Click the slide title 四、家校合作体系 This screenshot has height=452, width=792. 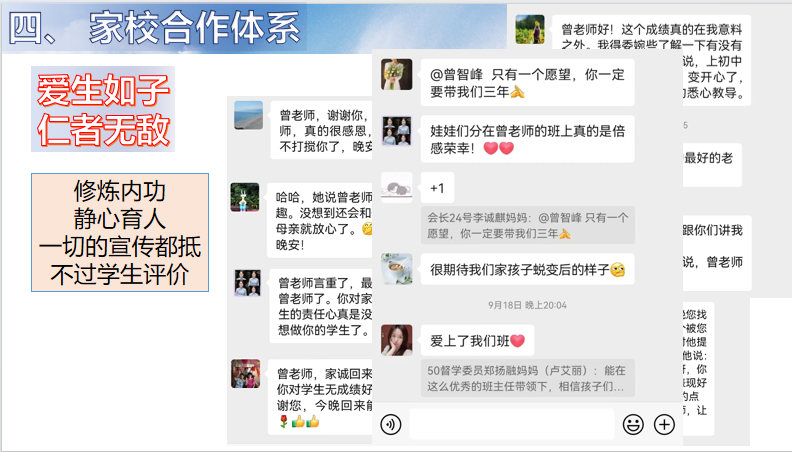(x=155, y=28)
